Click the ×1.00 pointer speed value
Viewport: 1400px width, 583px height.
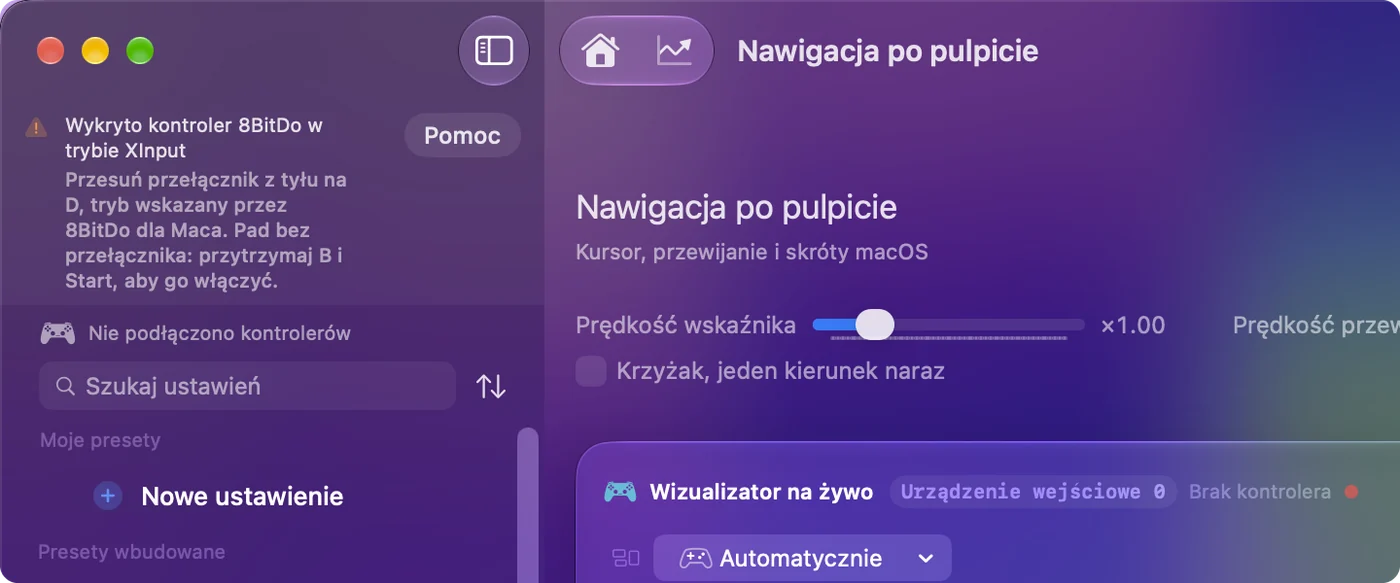click(x=1133, y=325)
